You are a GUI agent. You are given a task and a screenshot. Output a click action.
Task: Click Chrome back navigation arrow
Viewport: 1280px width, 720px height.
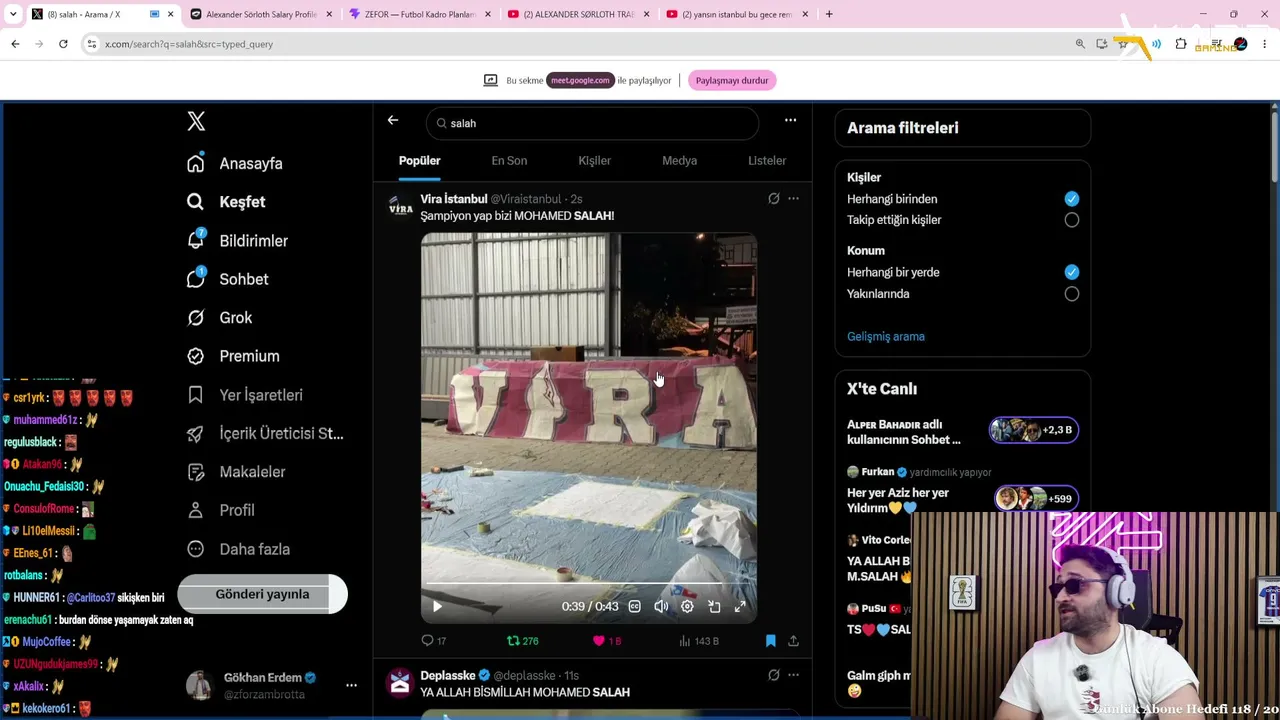click(15, 44)
